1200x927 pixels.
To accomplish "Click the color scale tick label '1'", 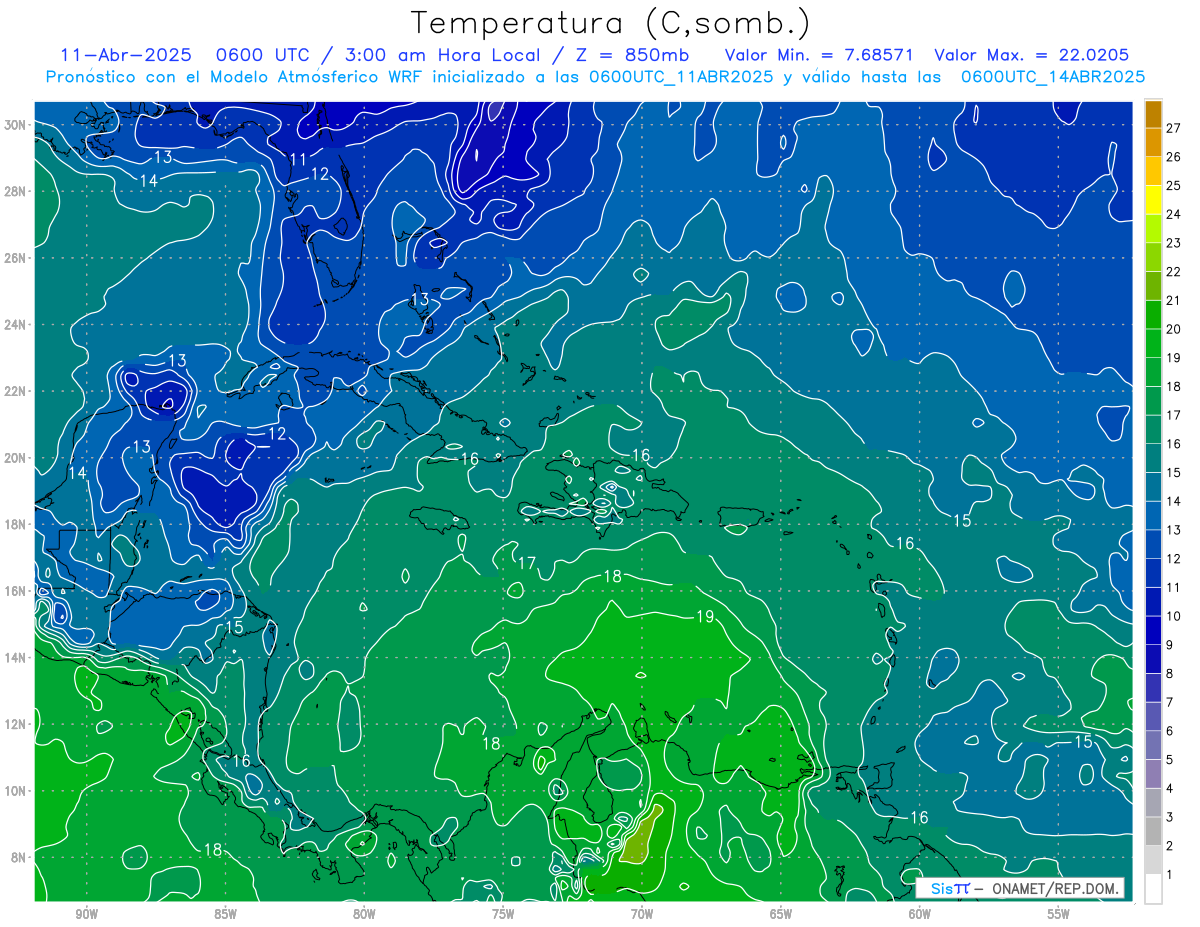I will 1170,875.
